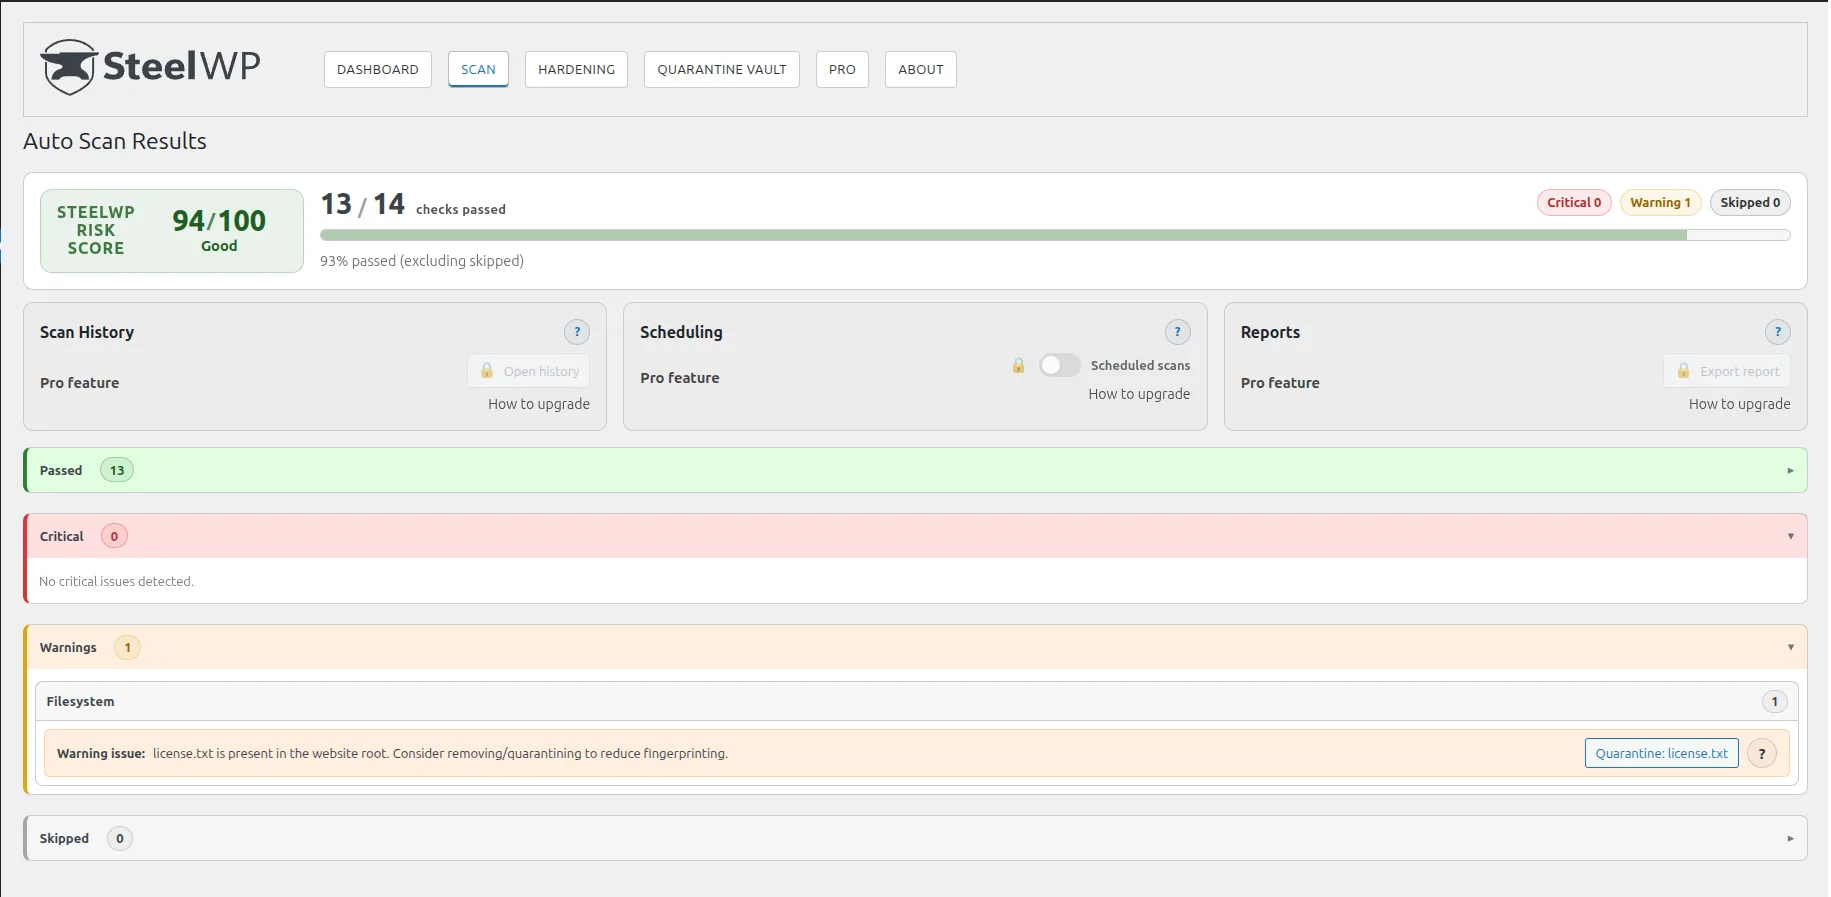Image resolution: width=1831 pixels, height=897 pixels.
Task: Click the Warning 1 badge
Action: 1660,202
